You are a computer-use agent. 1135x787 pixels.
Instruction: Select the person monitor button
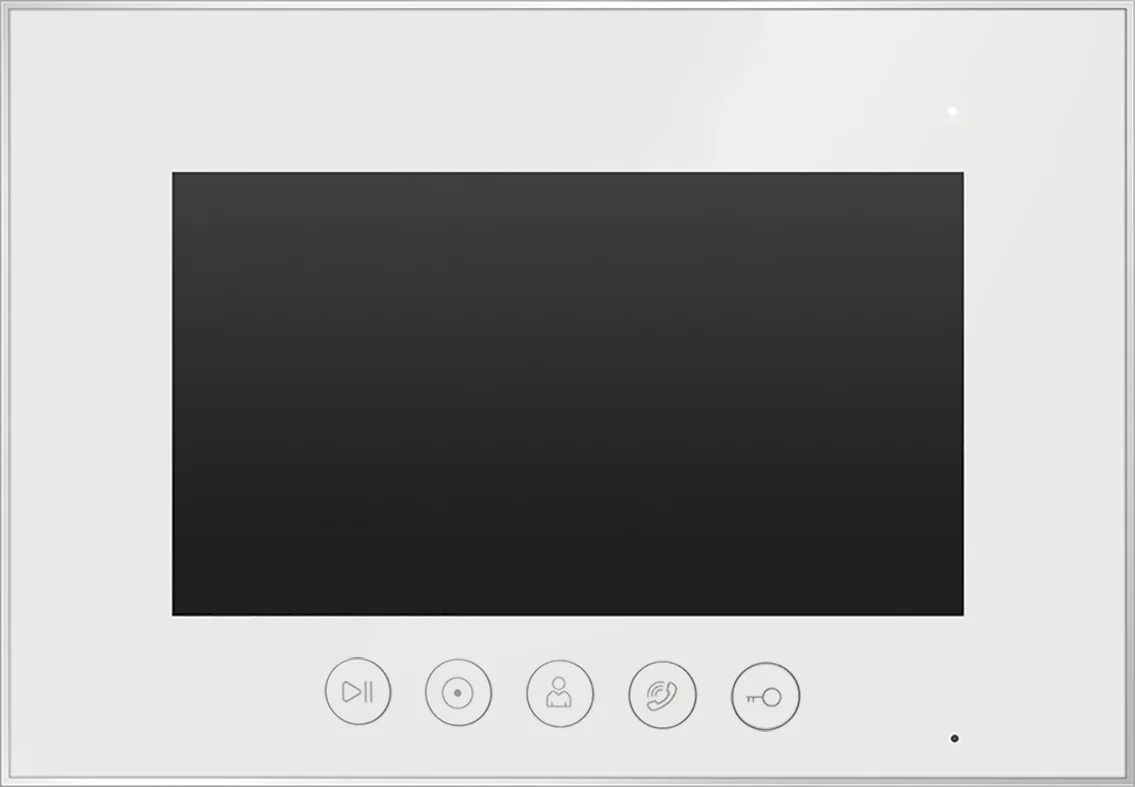point(560,694)
